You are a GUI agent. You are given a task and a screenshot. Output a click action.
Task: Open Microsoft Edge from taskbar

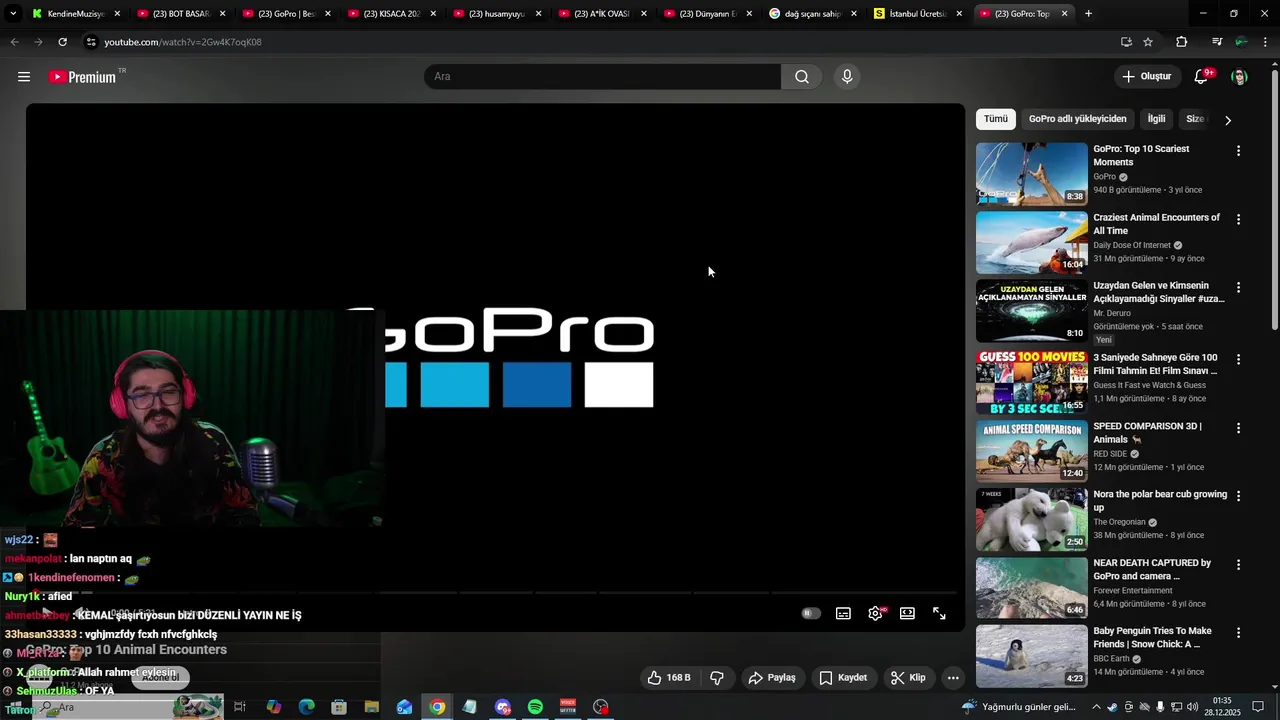click(306, 707)
